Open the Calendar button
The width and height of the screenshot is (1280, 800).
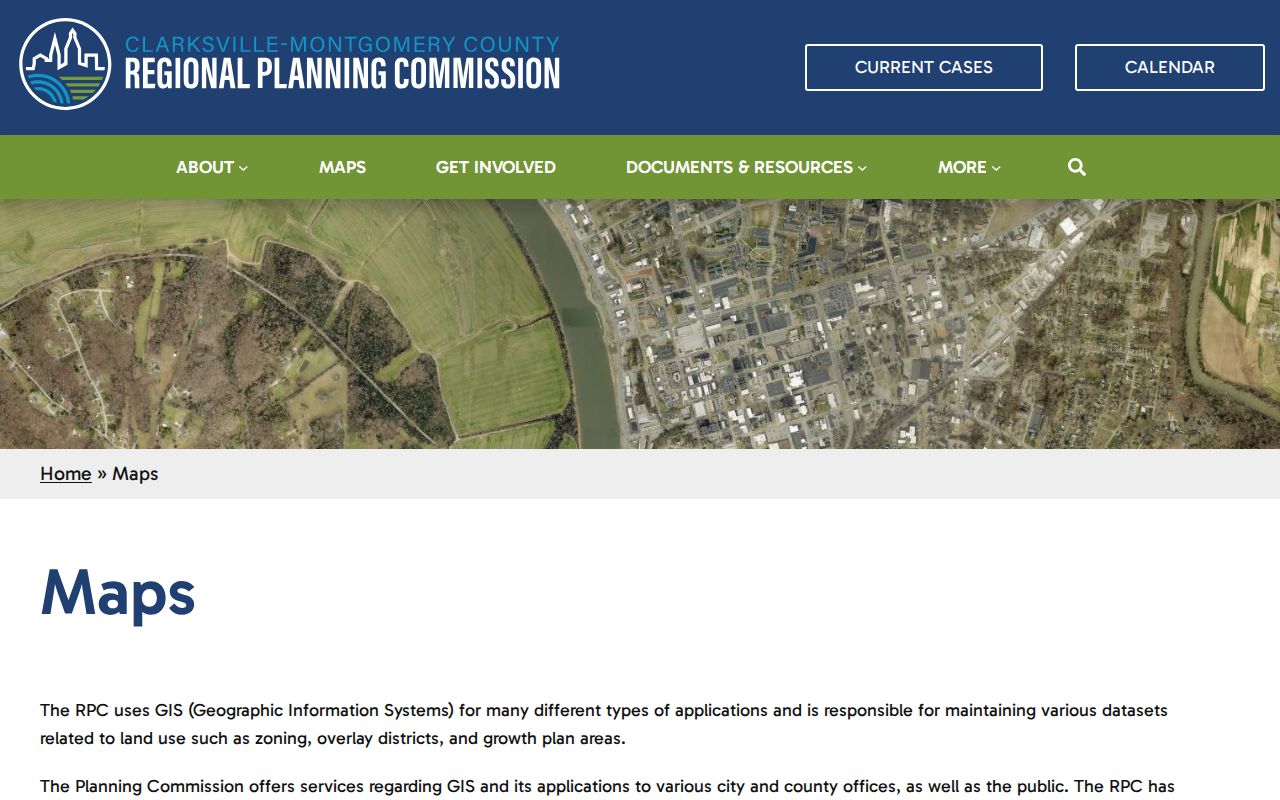(1169, 67)
